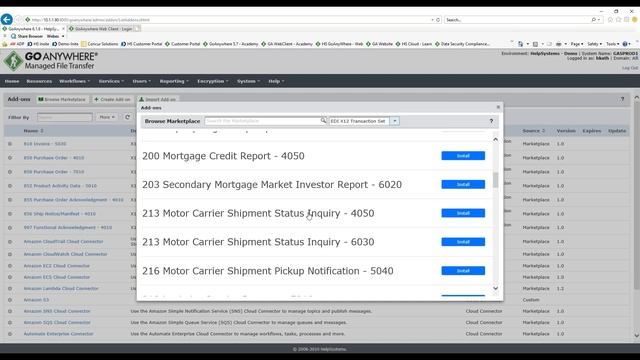640x360 pixels.
Task: Click the gear icon for Amazon EC2 Cloud Connector
Action: tap(10, 266)
